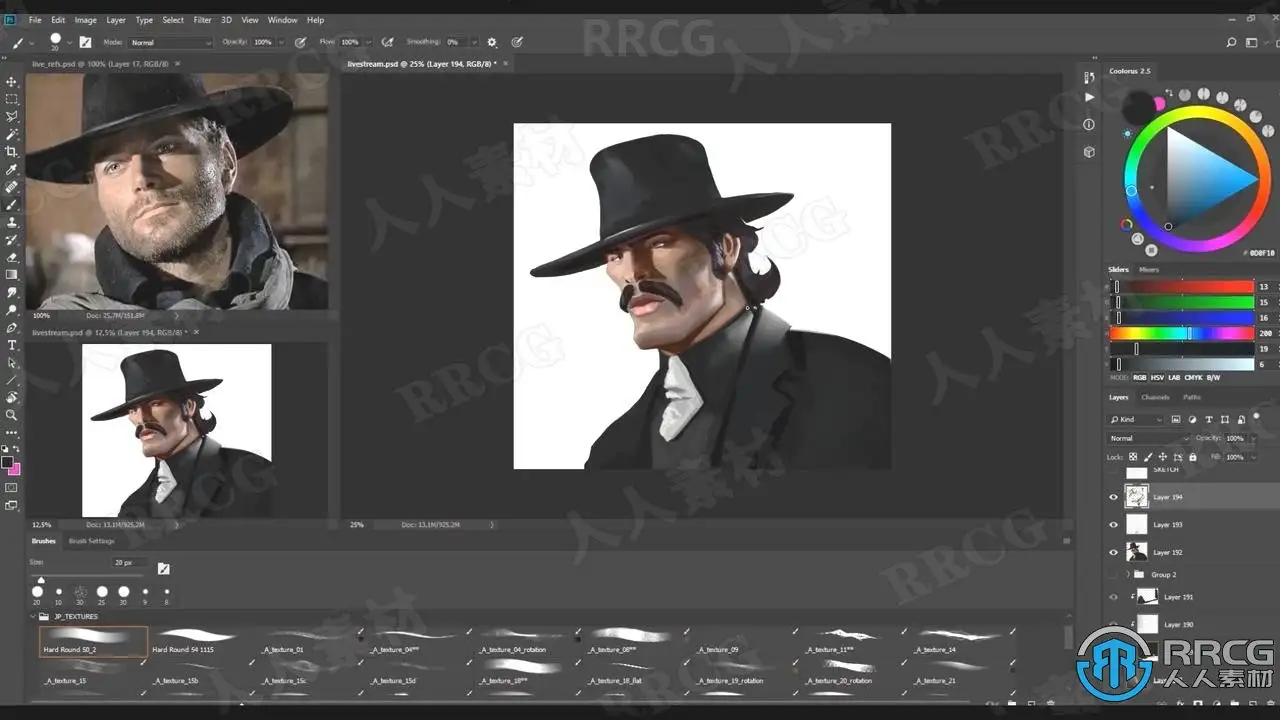This screenshot has height=720, width=1280.
Task: Toggle visibility of Layer 193
Action: point(1113,524)
